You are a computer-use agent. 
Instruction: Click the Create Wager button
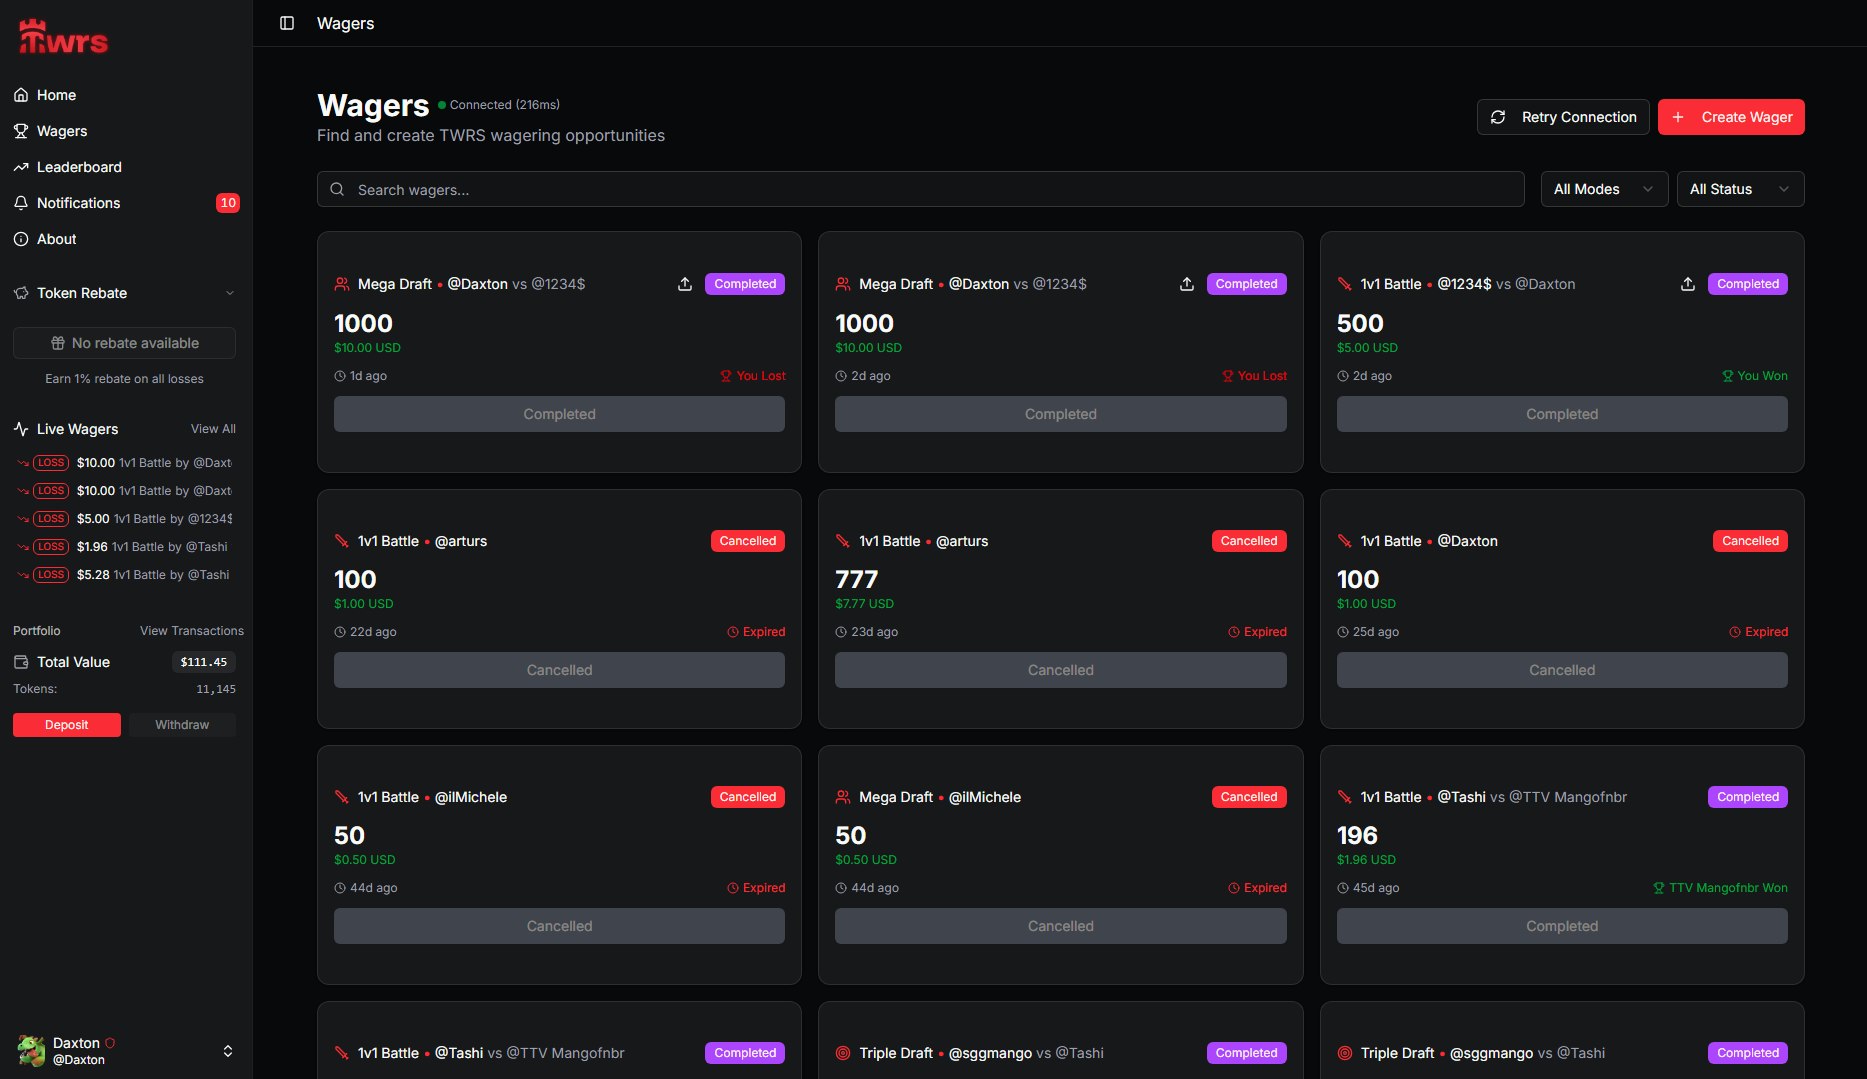1731,117
